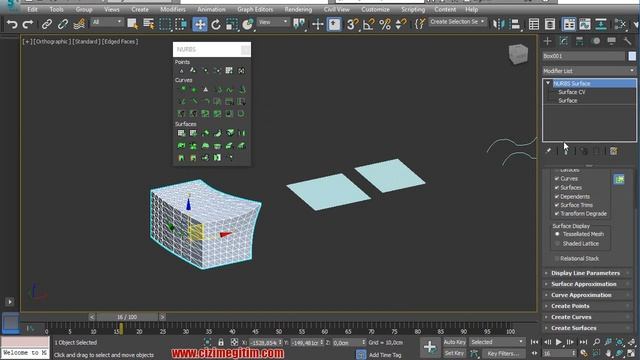The image size is (640, 360).
Task: Toggle the Percent Snap icon
Action: pos(384,24)
